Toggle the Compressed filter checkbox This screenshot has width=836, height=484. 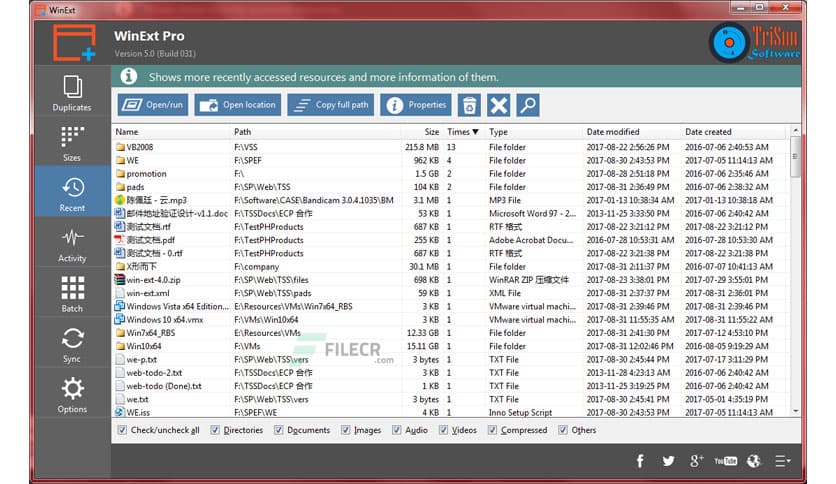(x=492, y=430)
